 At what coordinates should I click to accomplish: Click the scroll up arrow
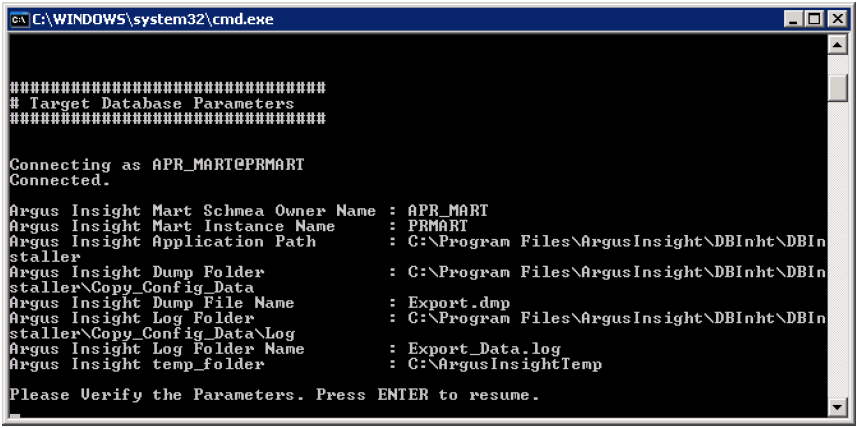(x=837, y=45)
